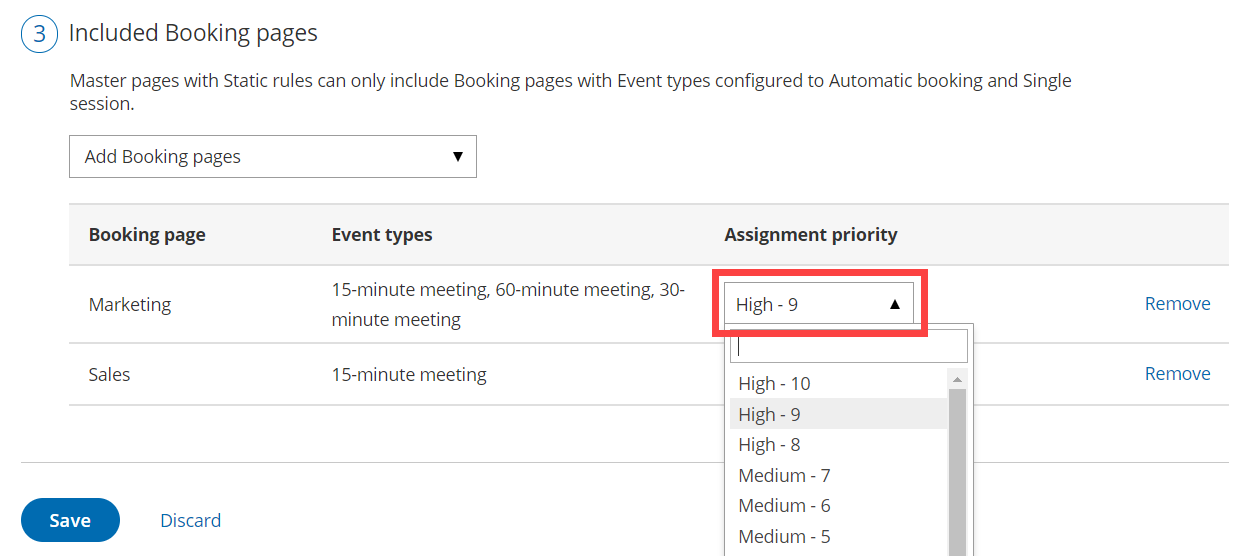Viewport: 1245px width, 556px height.
Task: Collapse Marketing's High - 9 priority dropdown
Action: tap(819, 304)
